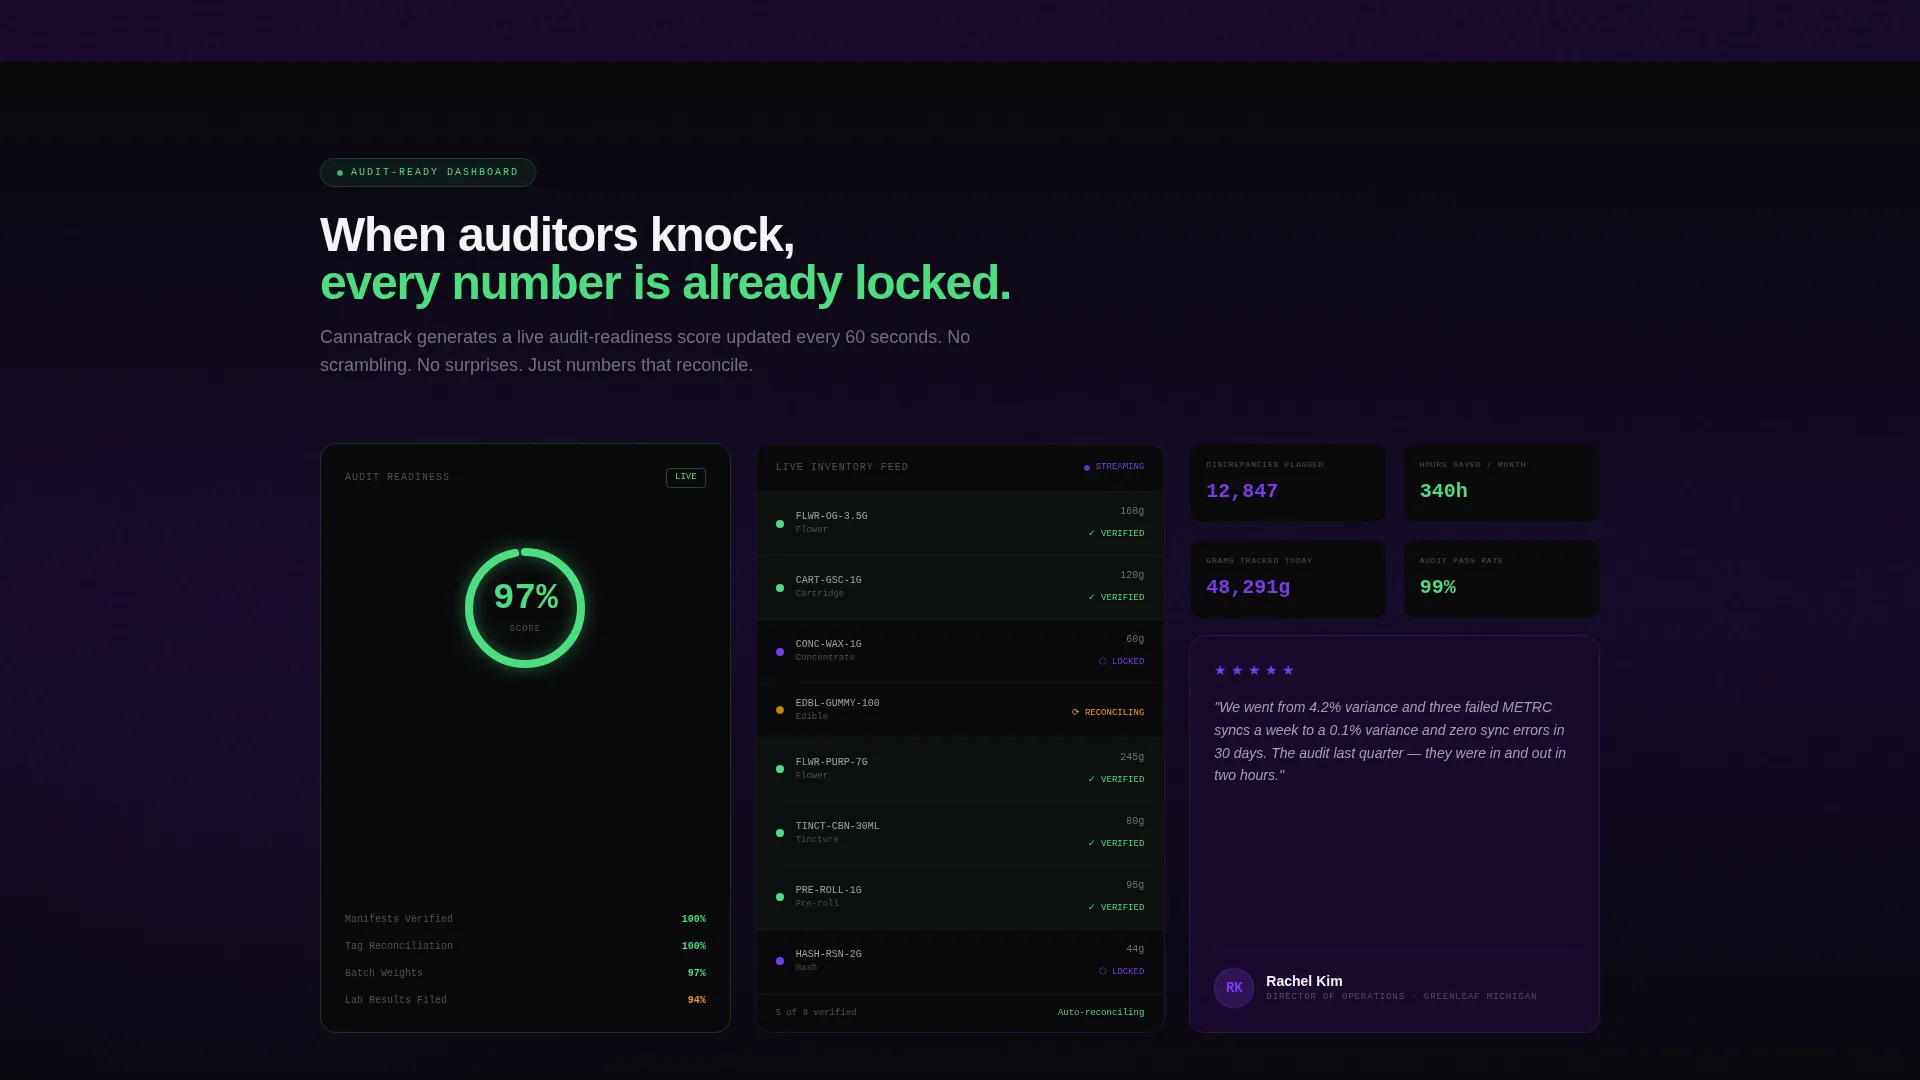This screenshot has height=1080, width=1920.
Task: Click the Live Inventory Feed header
Action: (x=842, y=468)
